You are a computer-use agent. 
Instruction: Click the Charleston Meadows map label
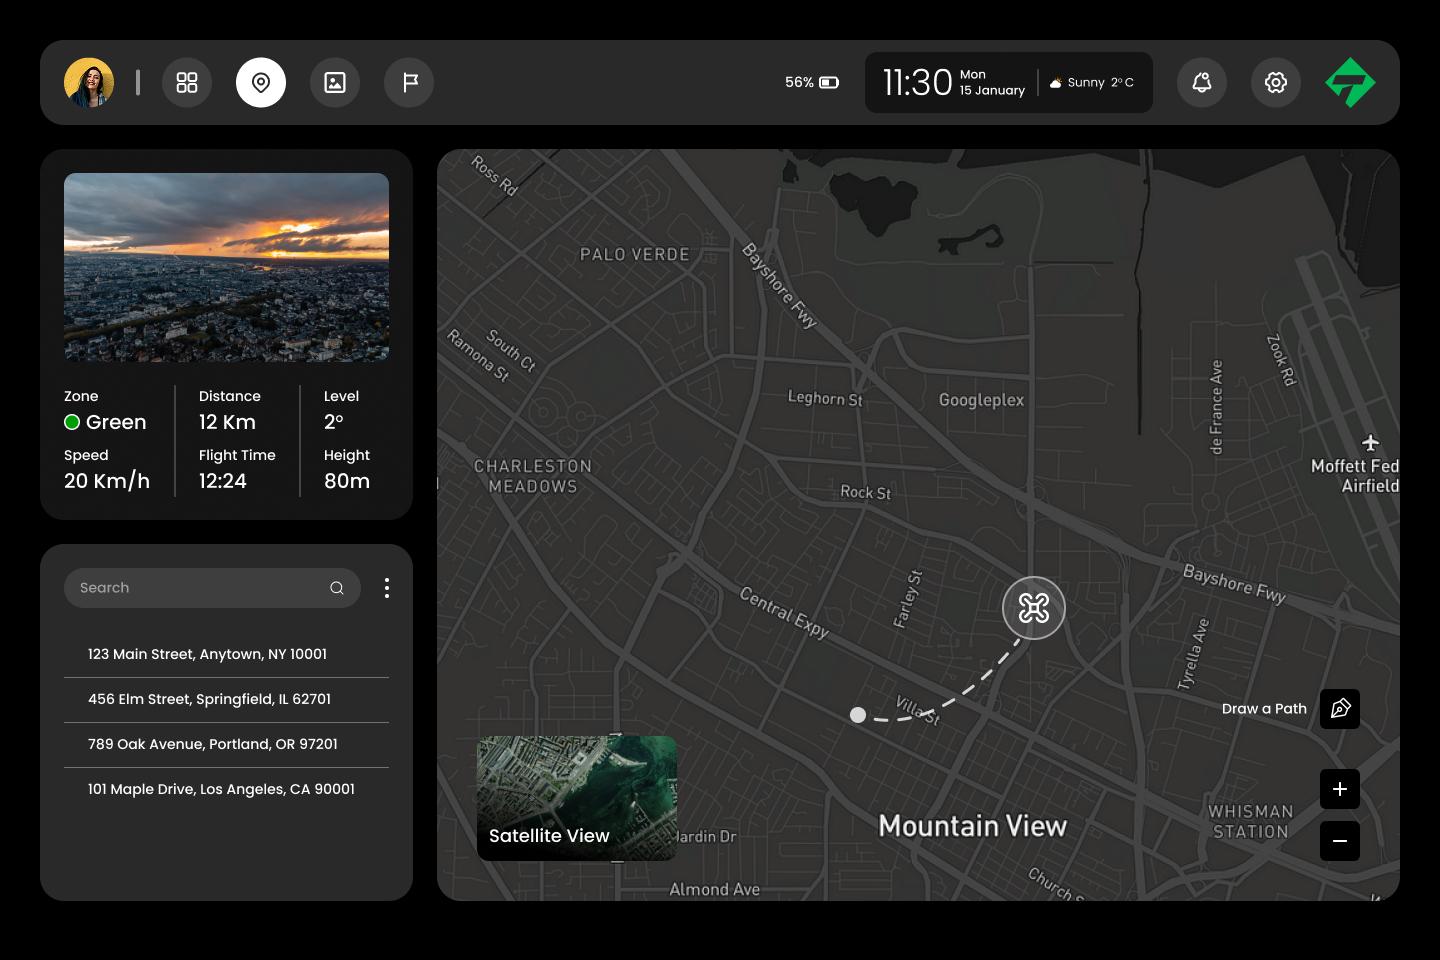pyautogui.click(x=533, y=476)
